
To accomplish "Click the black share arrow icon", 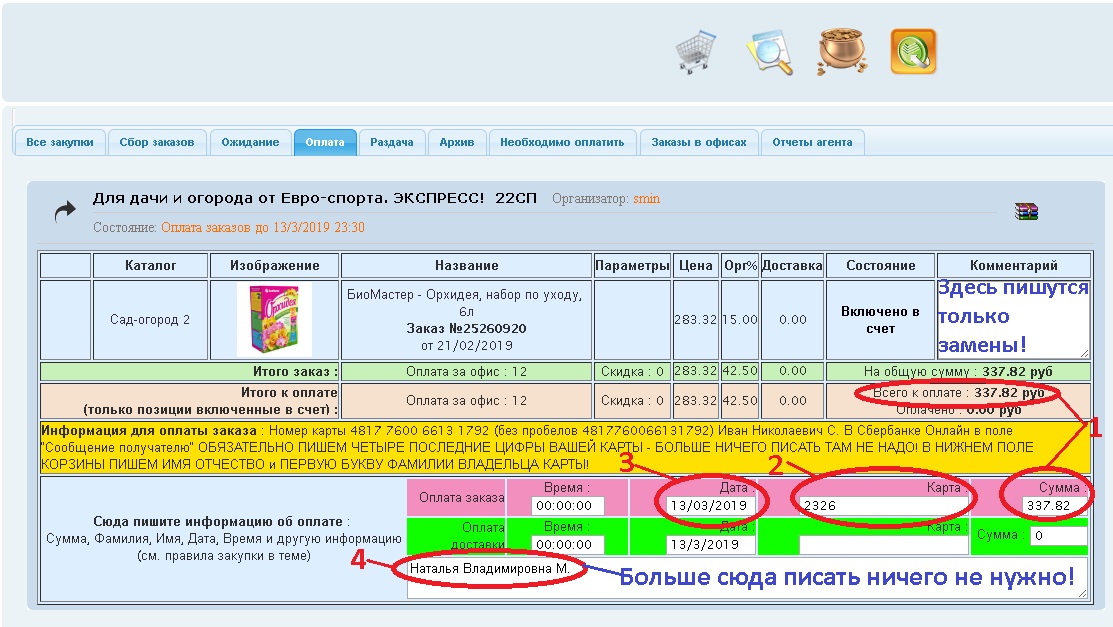I will pos(65,210).
